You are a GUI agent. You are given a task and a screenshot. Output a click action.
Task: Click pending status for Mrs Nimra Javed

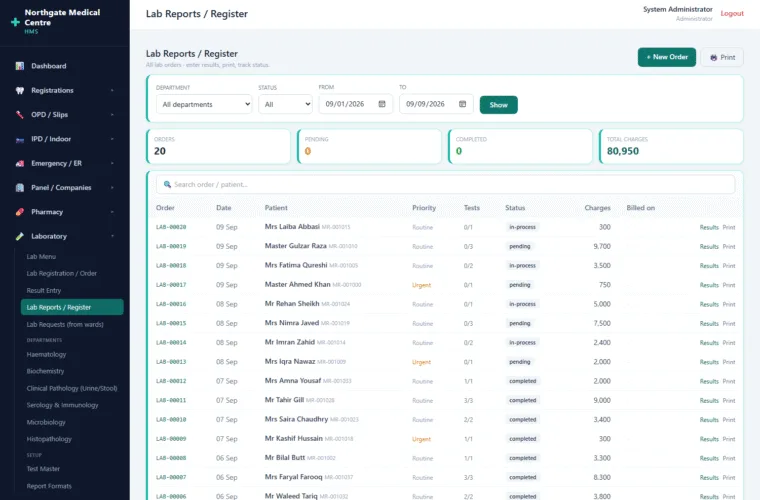coord(520,323)
